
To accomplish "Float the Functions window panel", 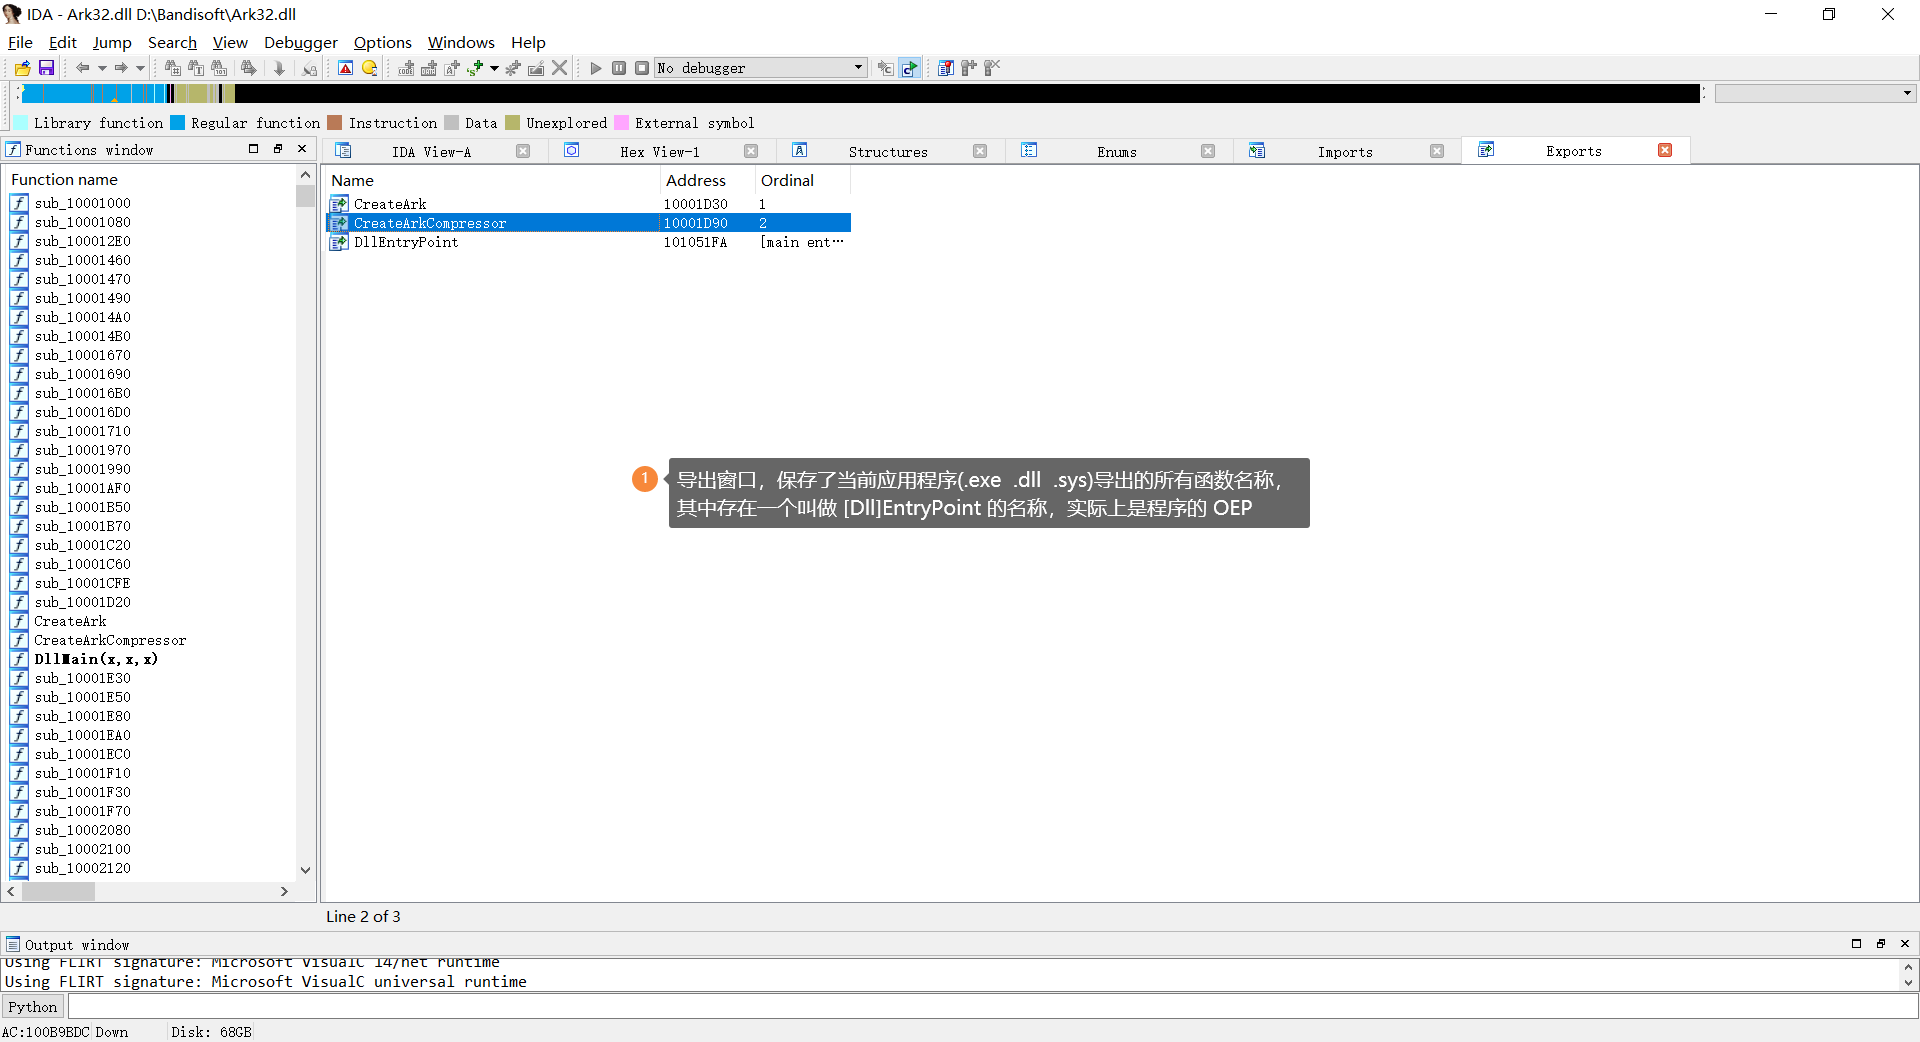I will [278, 149].
